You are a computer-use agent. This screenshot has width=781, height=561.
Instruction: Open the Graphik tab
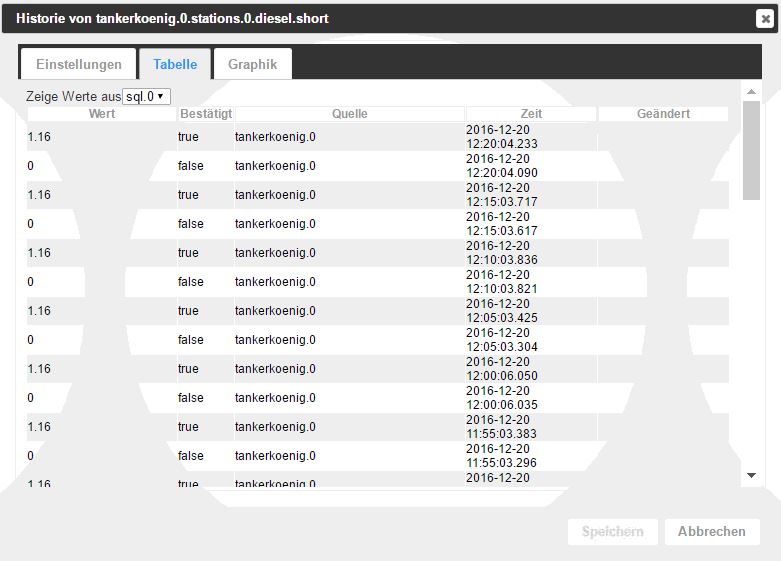tap(253, 64)
